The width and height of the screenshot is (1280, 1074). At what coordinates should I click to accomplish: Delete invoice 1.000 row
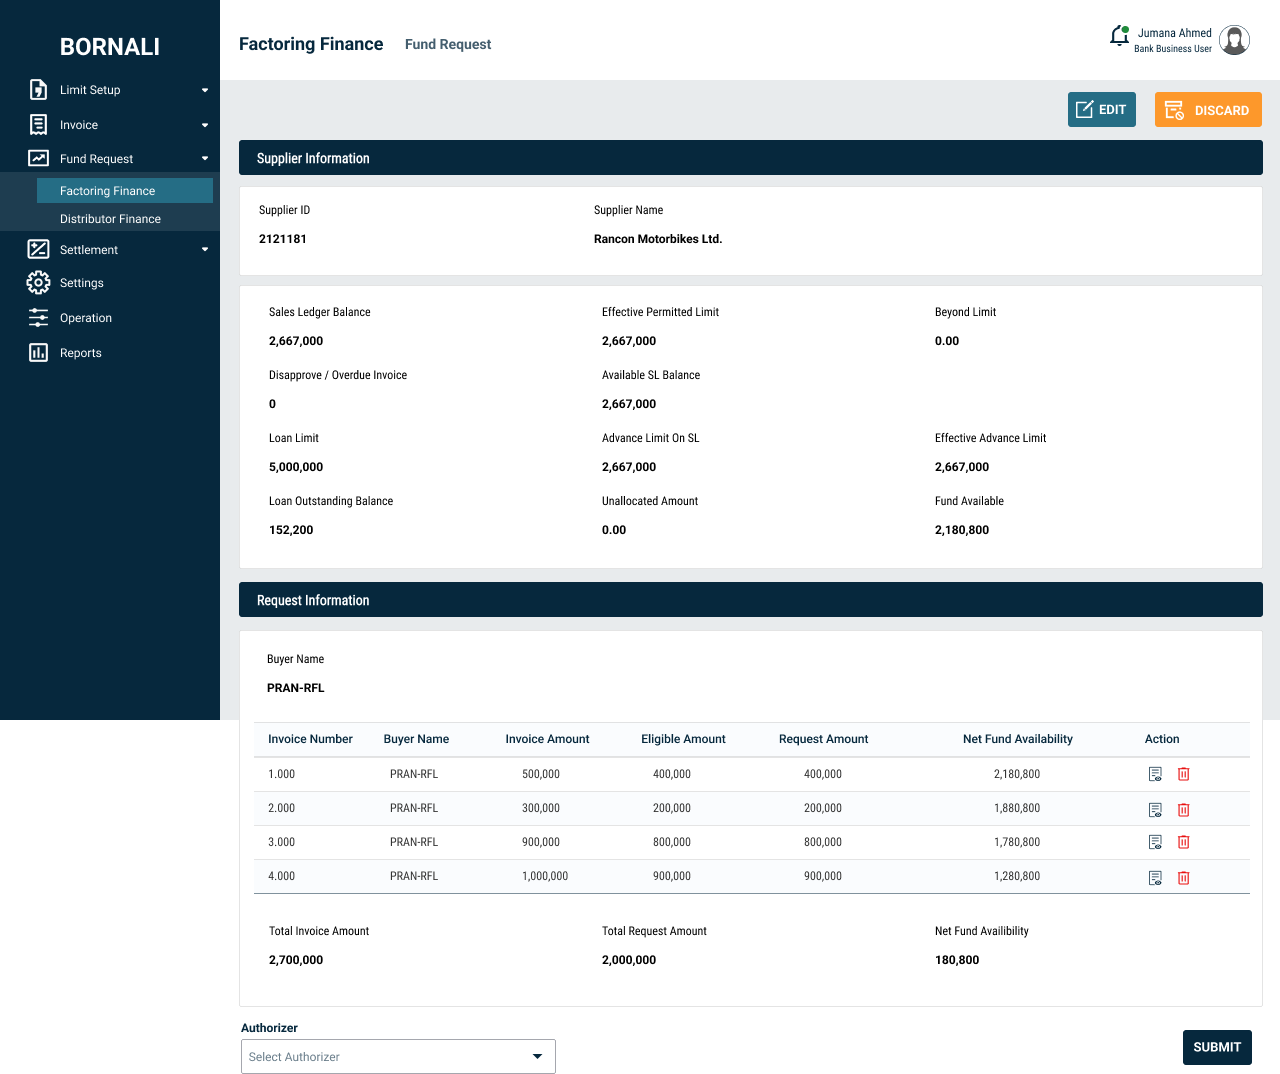pos(1183,774)
